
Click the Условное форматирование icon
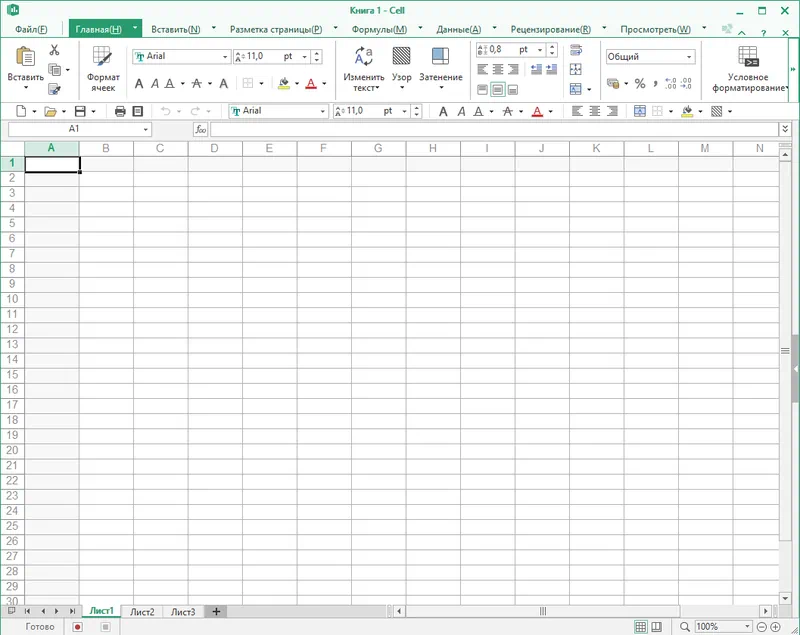point(747,68)
